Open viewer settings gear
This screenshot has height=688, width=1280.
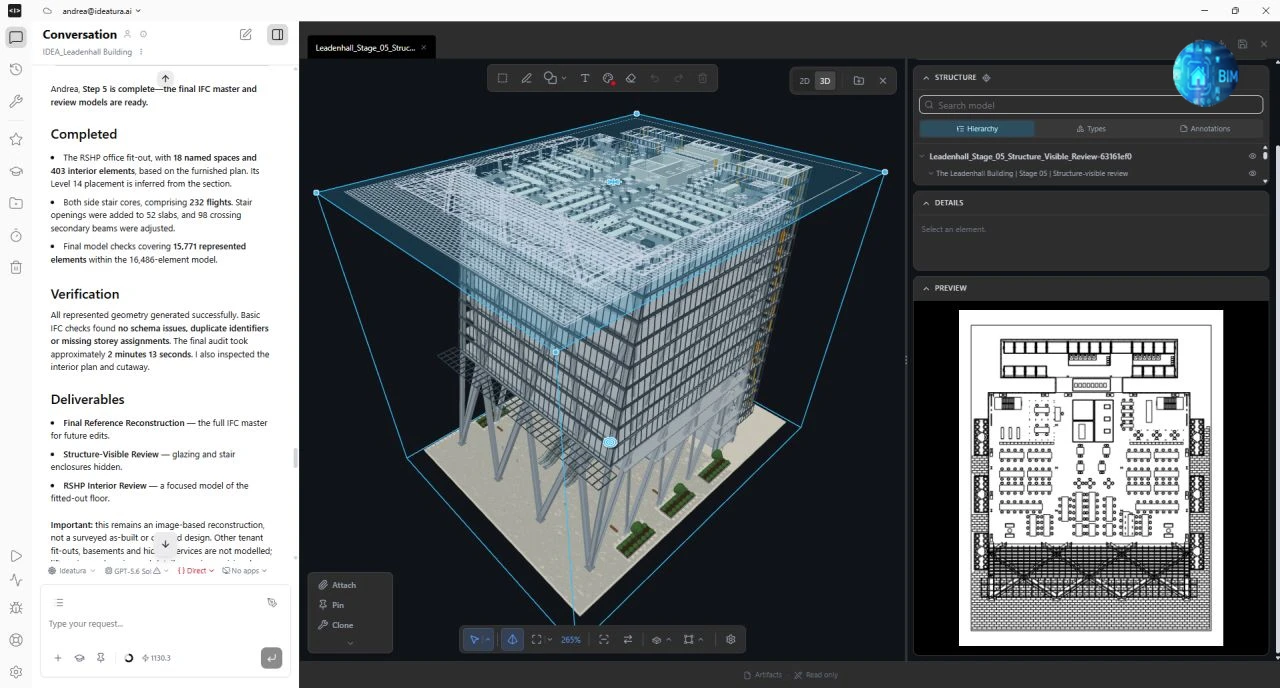pos(731,639)
